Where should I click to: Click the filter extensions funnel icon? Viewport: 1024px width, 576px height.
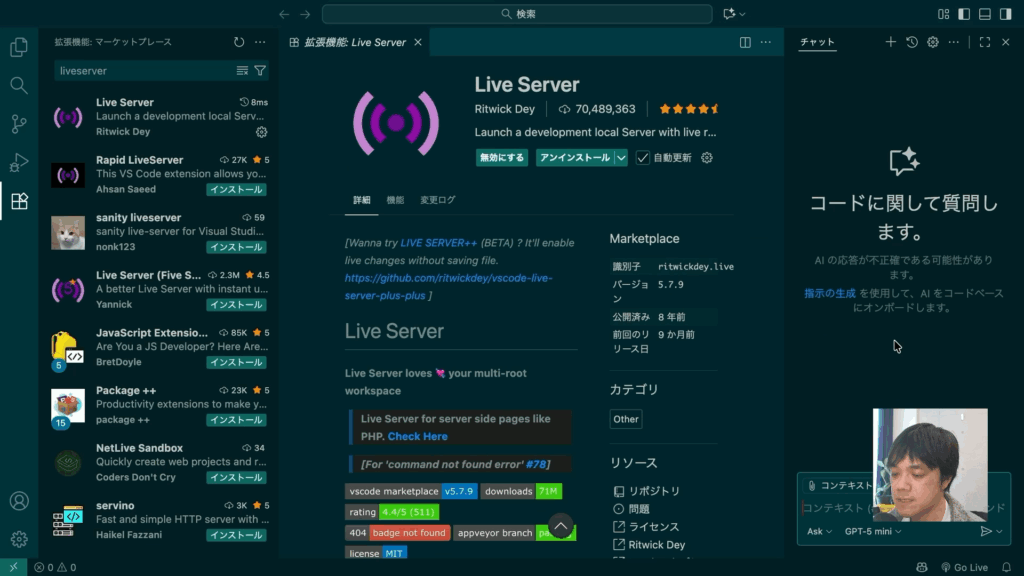[x=260, y=71]
